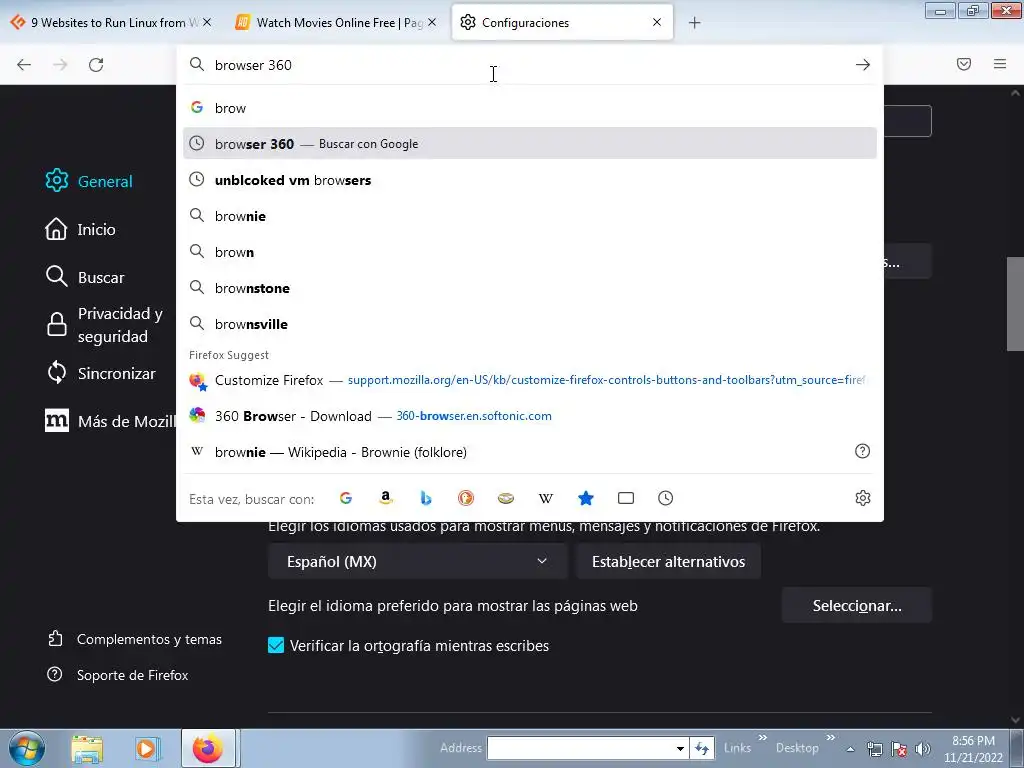1024x768 pixels.
Task: Click the help icon beside the brownie Wikipedia suggestion
Action: tap(863, 451)
